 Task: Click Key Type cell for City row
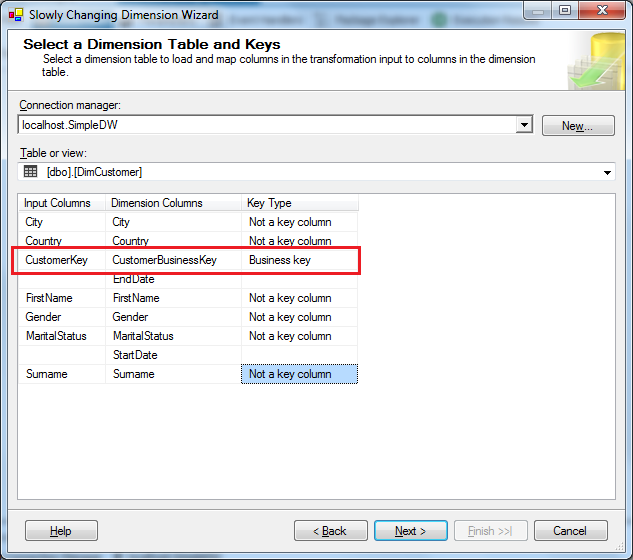coord(299,222)
